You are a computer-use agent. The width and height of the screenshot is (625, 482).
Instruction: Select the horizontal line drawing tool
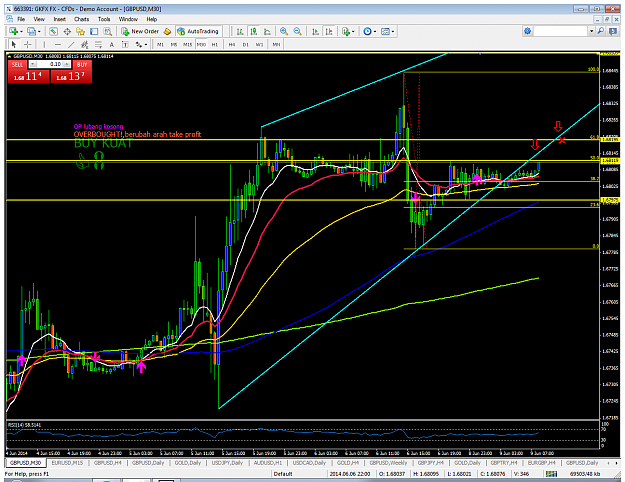(x=58, y=45)
